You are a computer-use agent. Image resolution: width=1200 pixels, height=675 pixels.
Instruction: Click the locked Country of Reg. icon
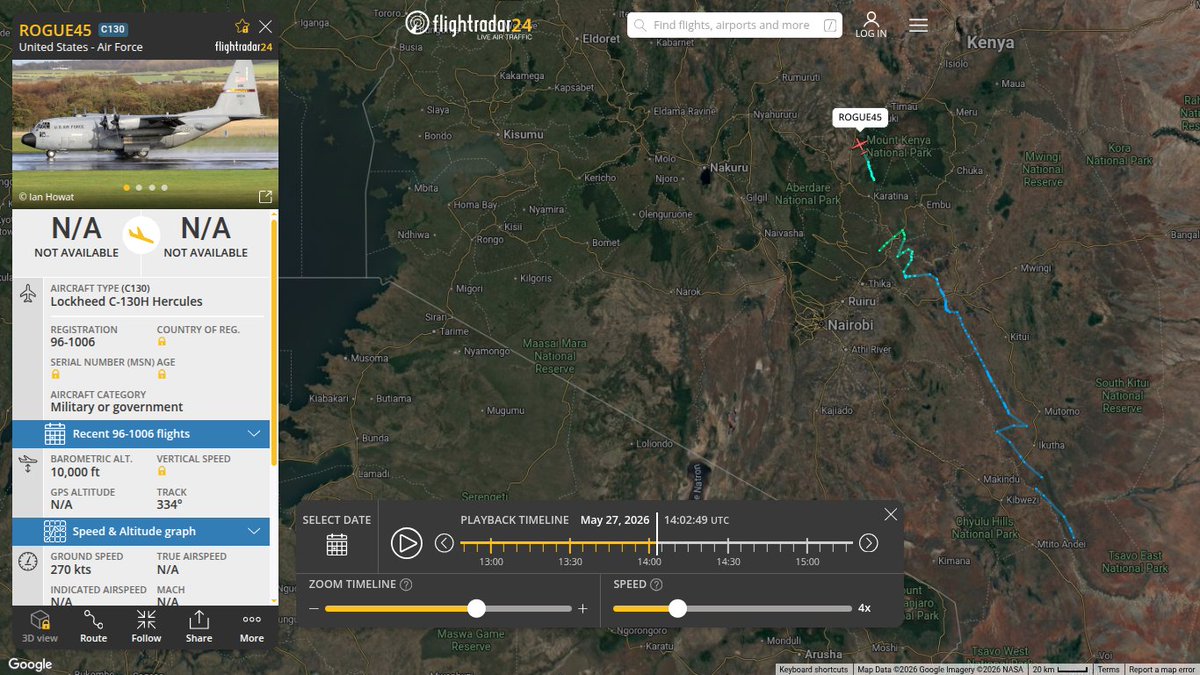(161, 342)
